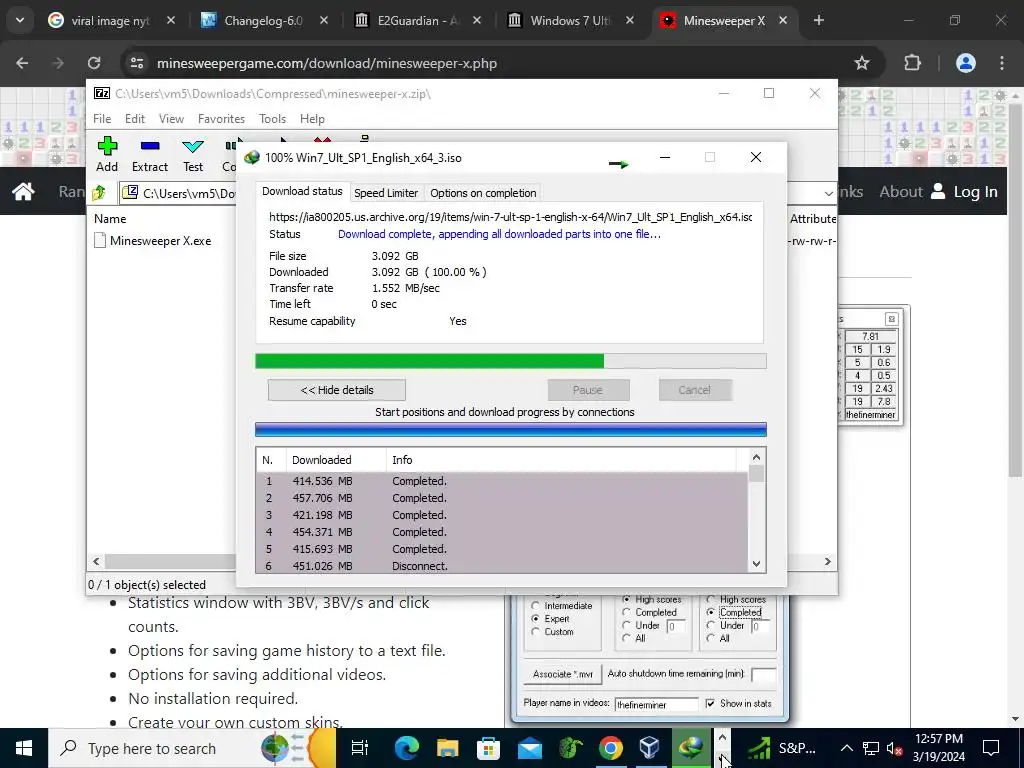Click the Cancel button in download dialog

pos(695,390)
